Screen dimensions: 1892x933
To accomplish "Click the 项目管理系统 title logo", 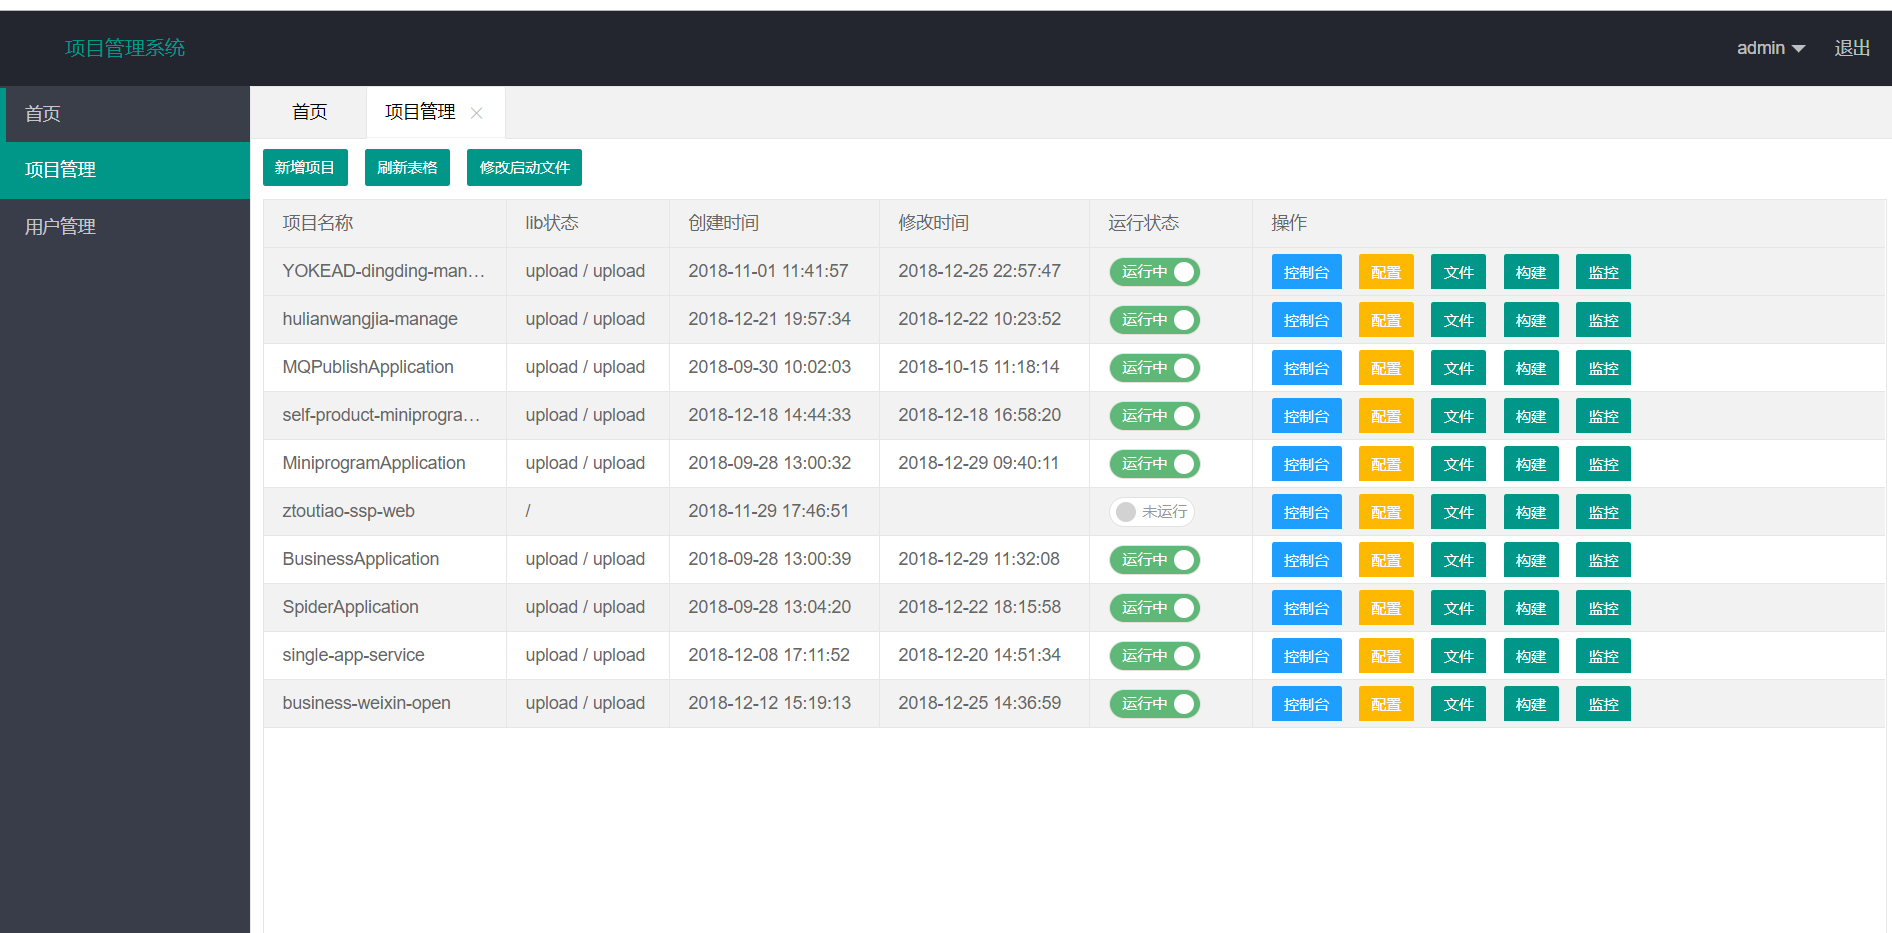I will 125,48.
